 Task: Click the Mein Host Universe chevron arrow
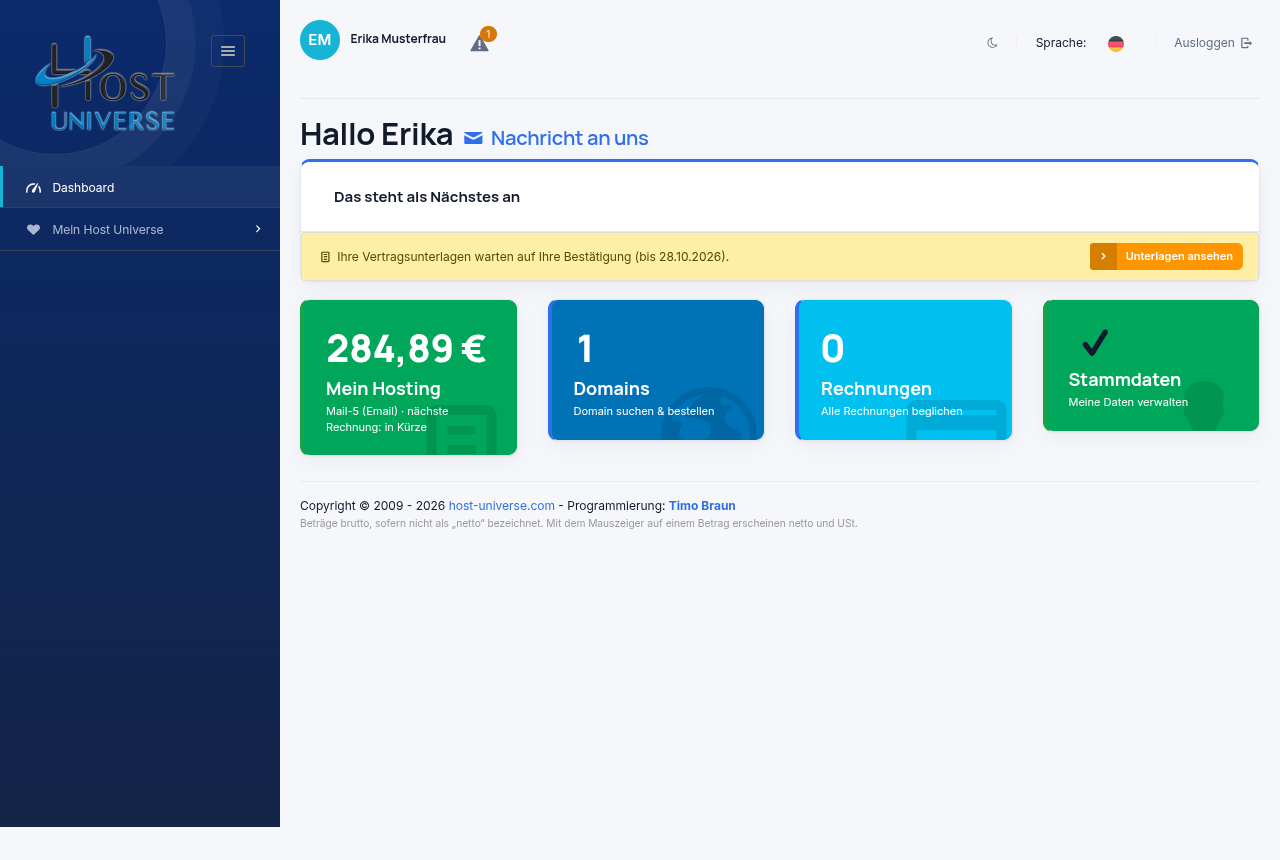258,229
